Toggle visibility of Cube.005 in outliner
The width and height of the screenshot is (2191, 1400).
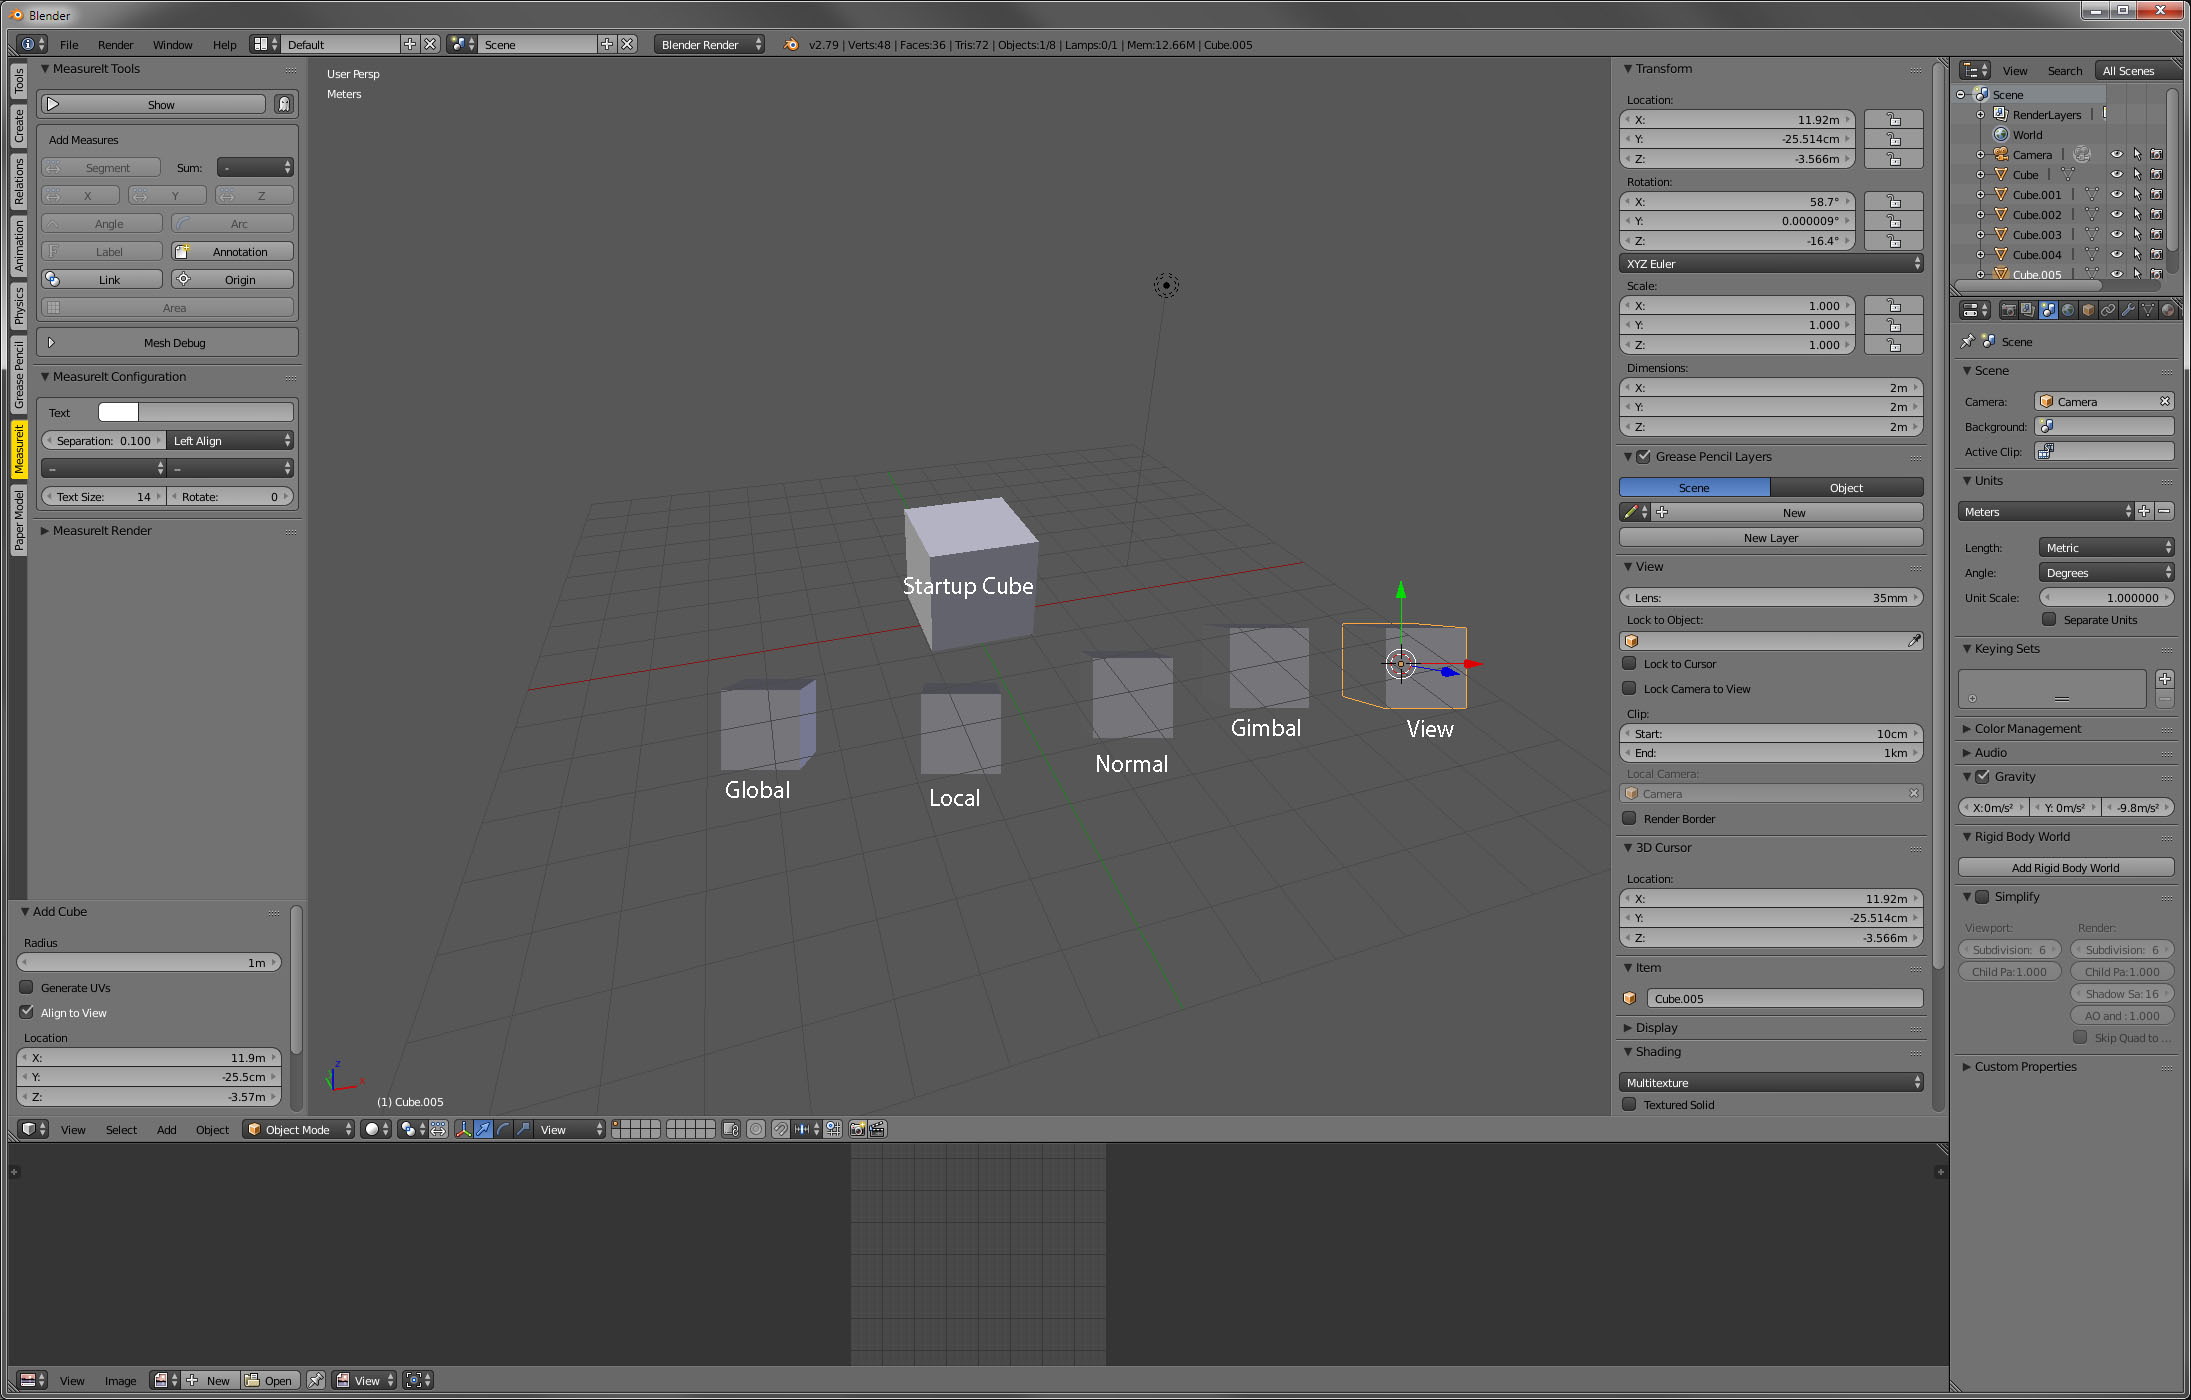pyautogui.click(x=2113, y=278)
